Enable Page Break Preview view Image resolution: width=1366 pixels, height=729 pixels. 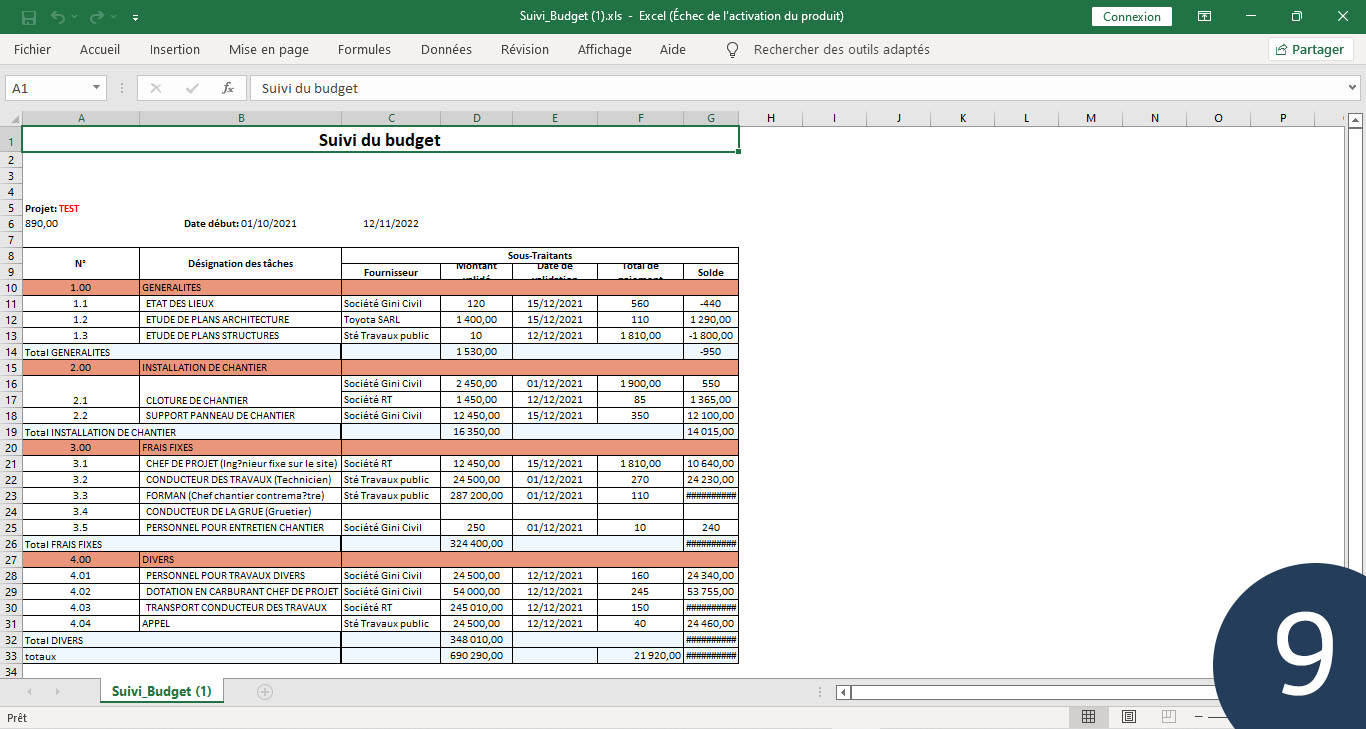pos(1168,717)
